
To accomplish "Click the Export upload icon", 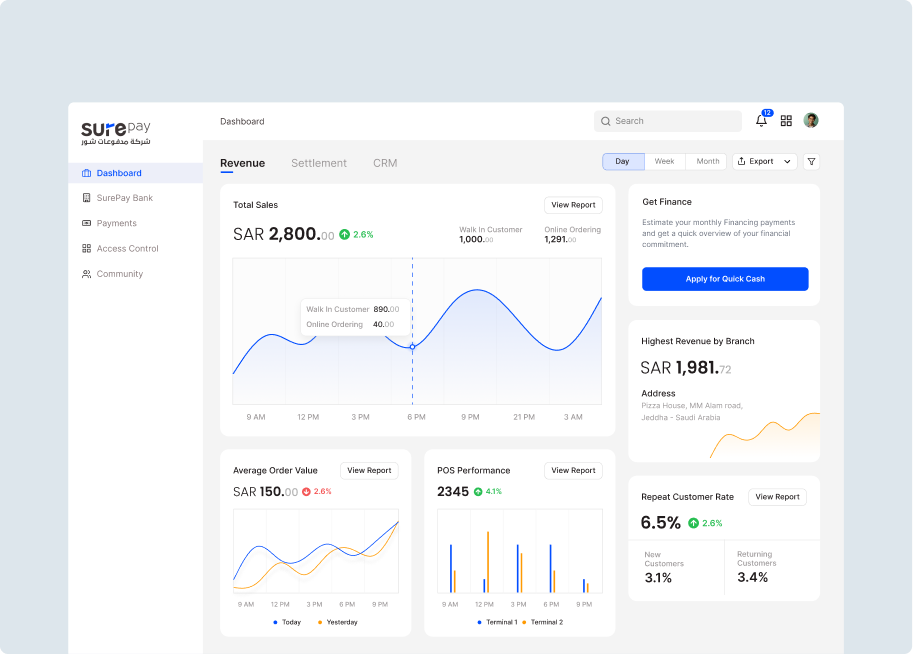I will click(741, 161).
